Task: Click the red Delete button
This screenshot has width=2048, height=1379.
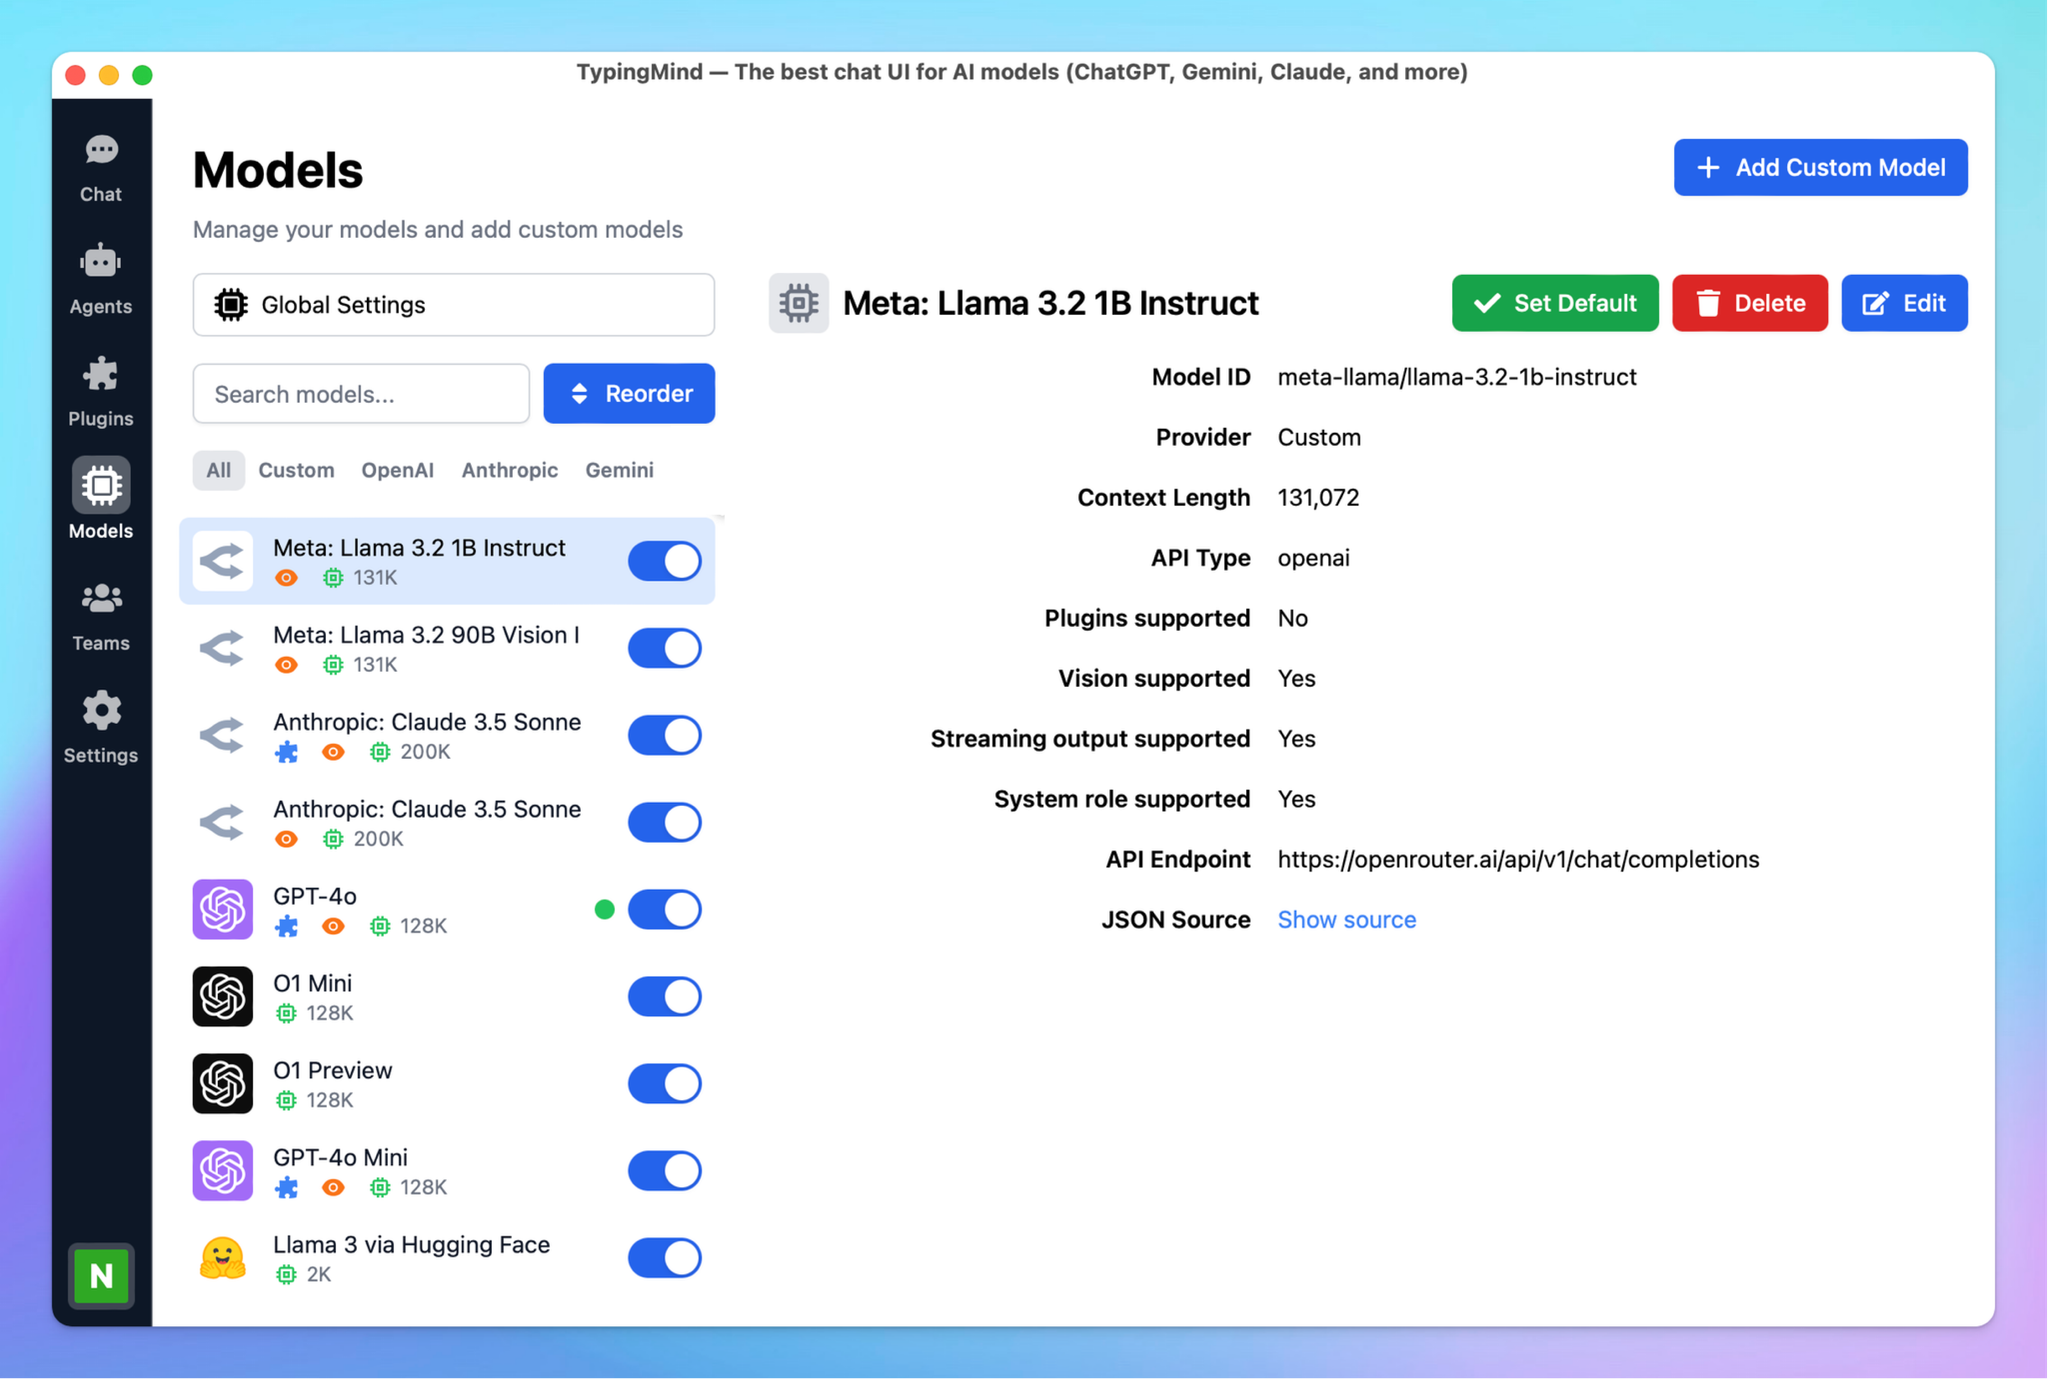Action: [1749, 303]
